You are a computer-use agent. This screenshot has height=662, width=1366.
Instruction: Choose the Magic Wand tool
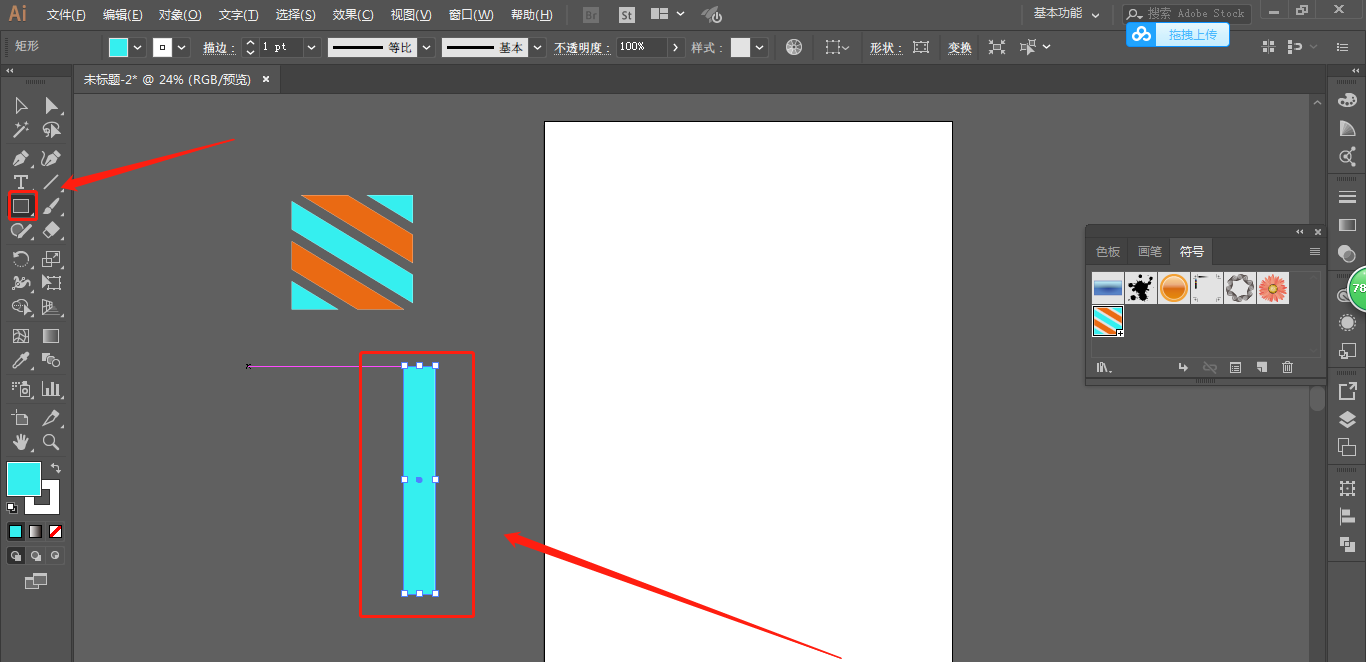(x=21, y=130)
